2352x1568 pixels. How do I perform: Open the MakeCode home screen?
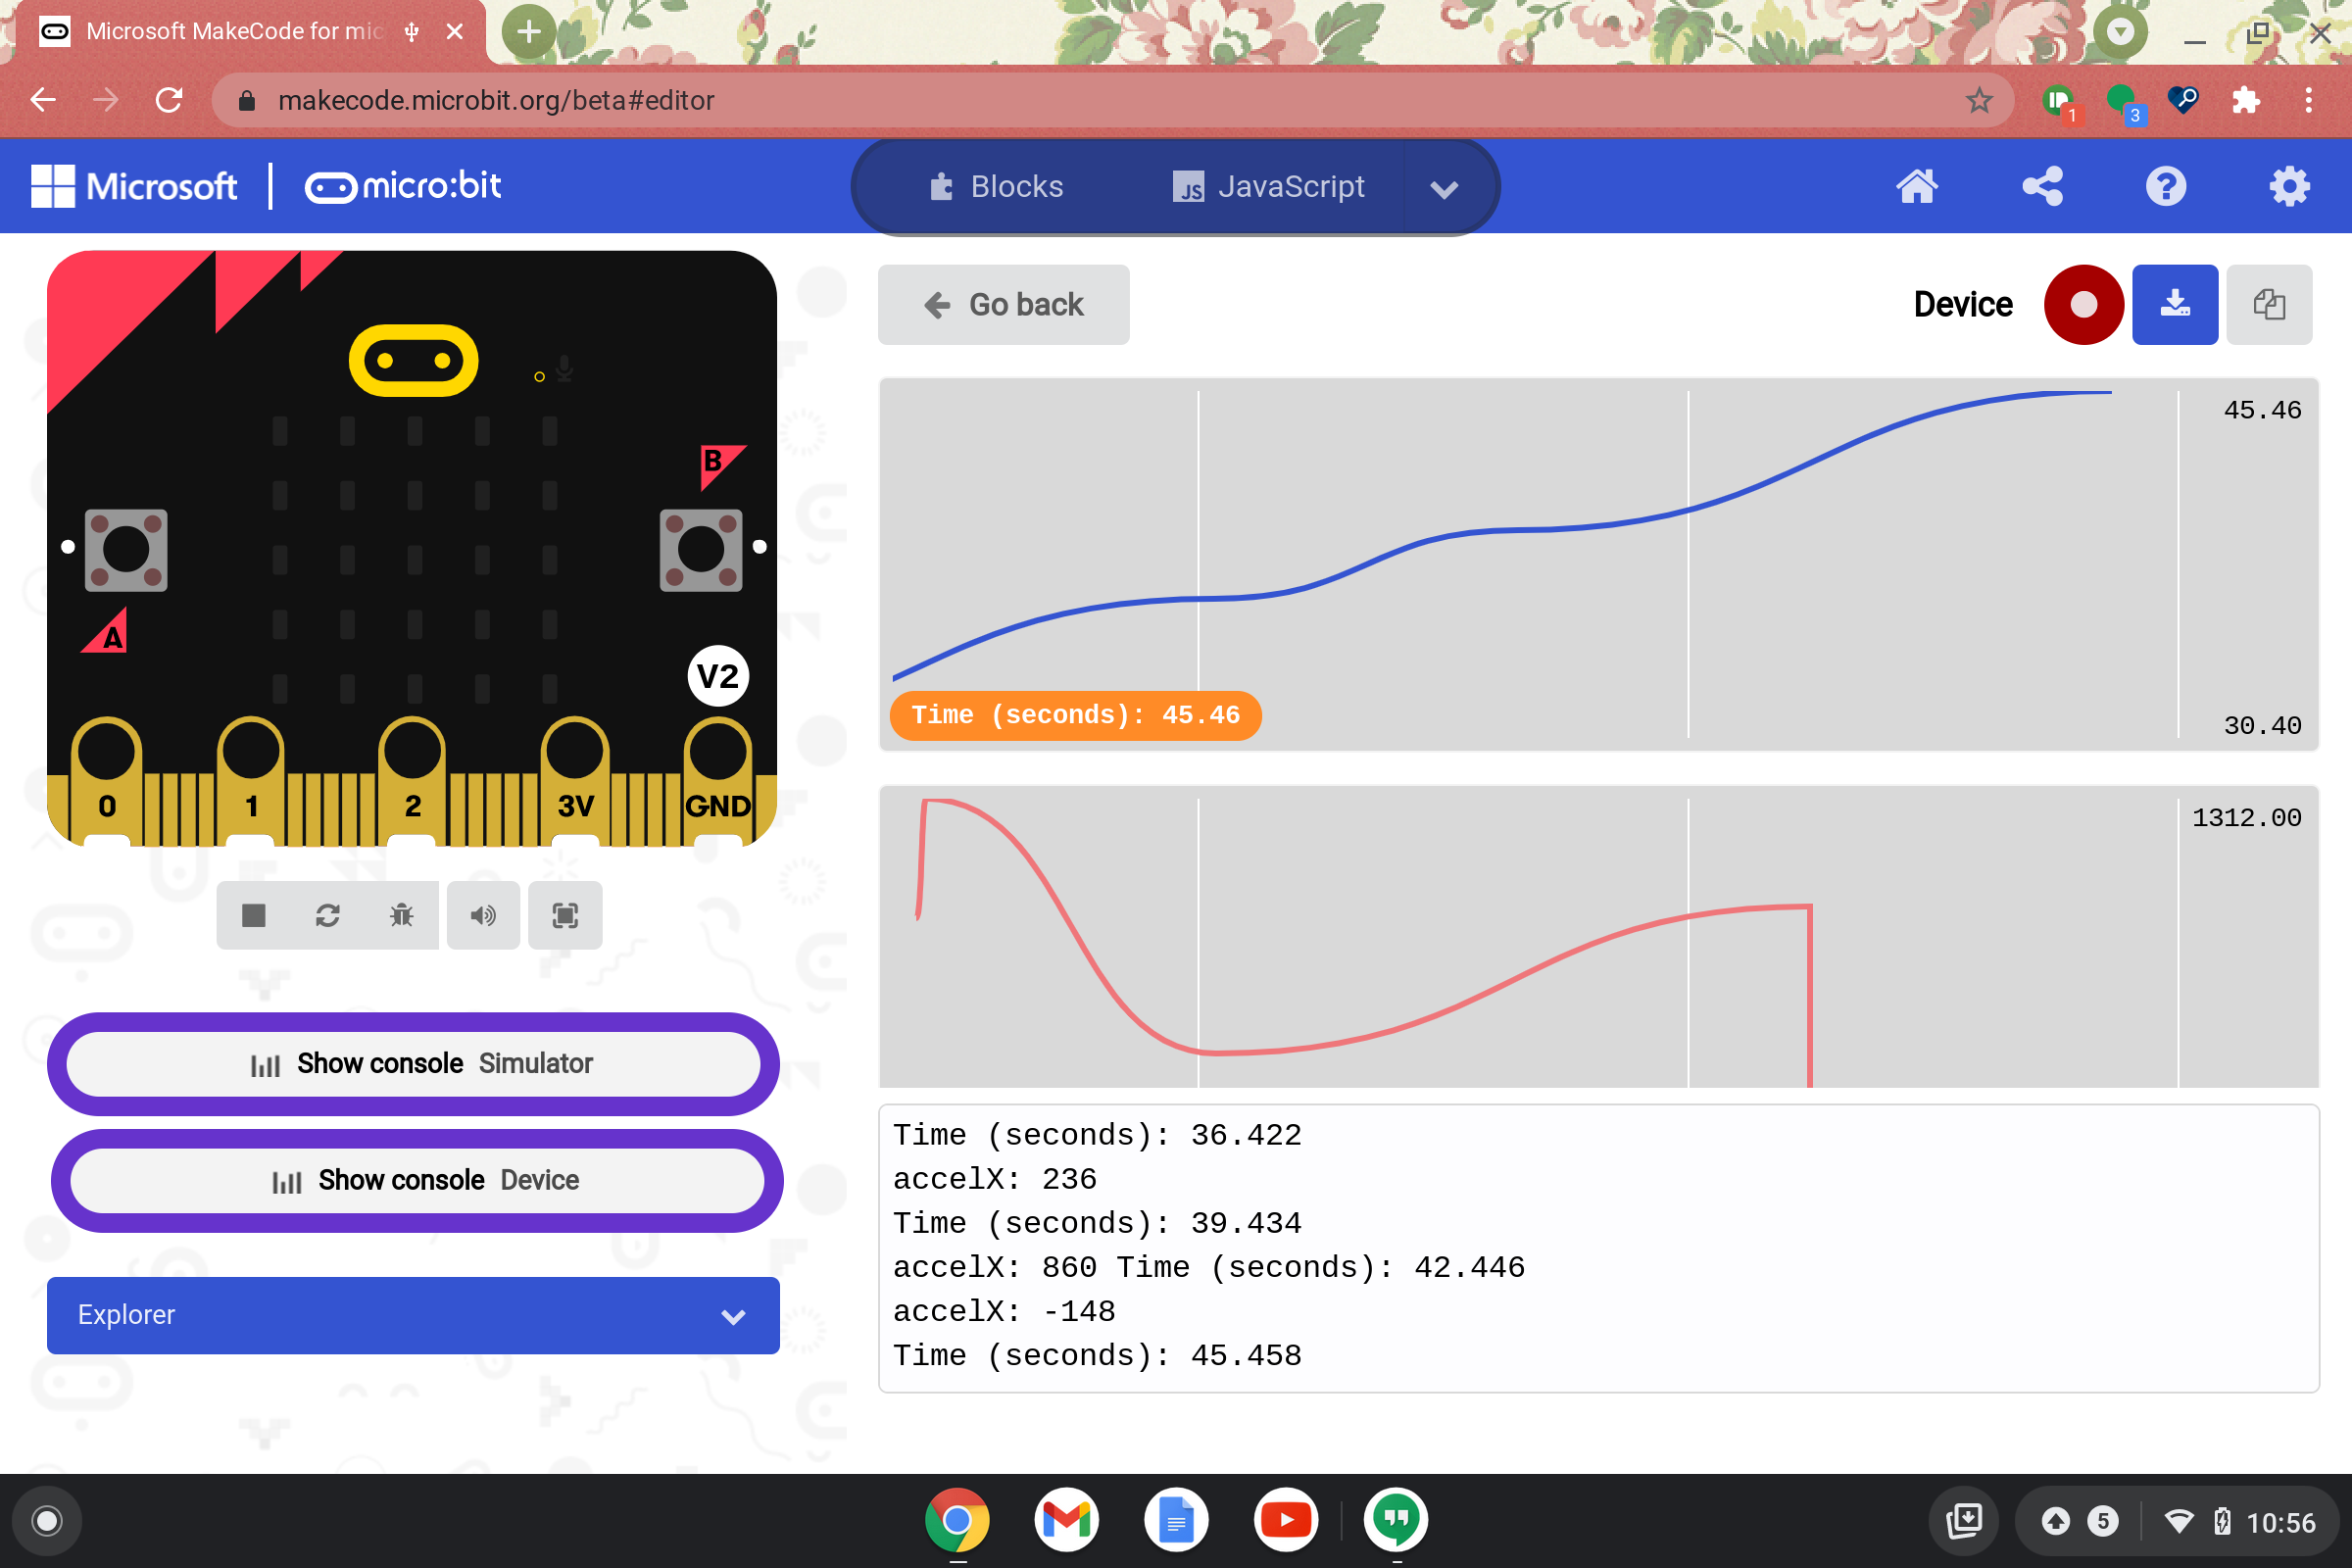click(x=1917, y=186)
